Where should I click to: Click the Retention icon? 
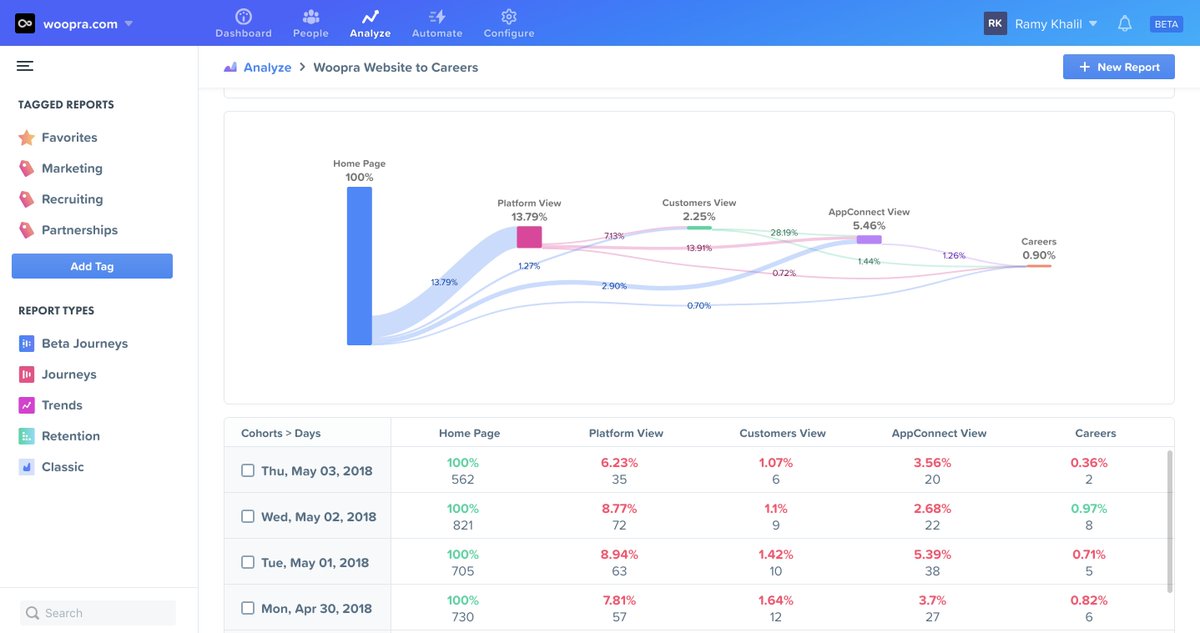pyautogui.click(x=27, y=436)
